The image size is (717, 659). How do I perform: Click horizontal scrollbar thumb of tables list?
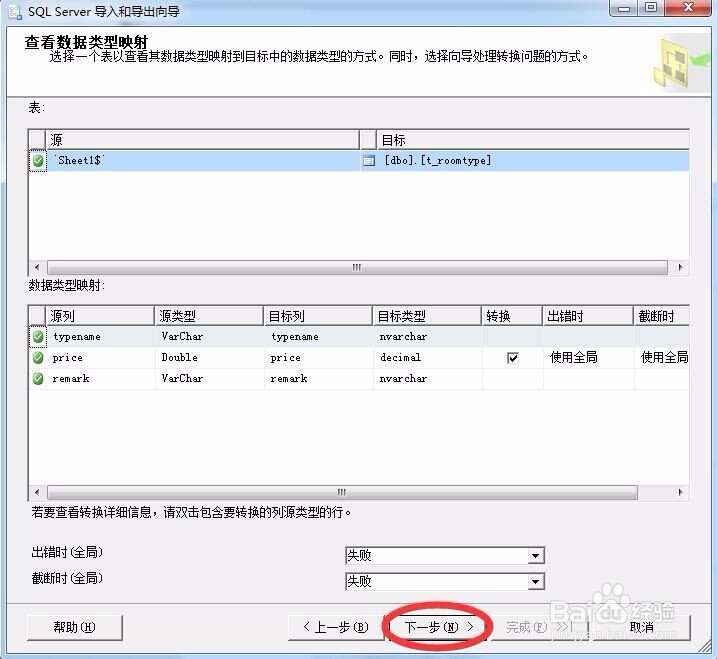point(357,267)
